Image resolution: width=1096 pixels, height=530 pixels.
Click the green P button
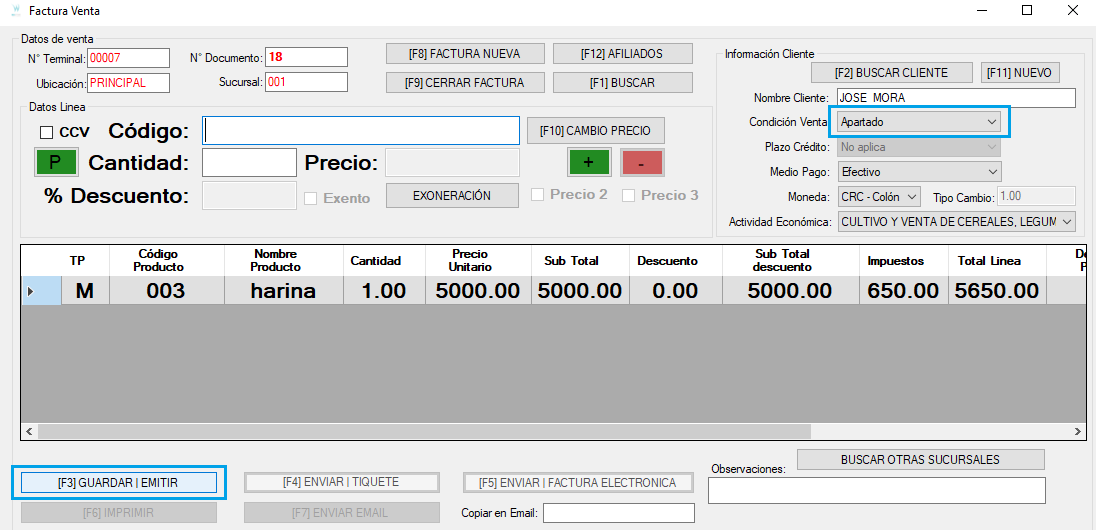click(x=56, y=162)
